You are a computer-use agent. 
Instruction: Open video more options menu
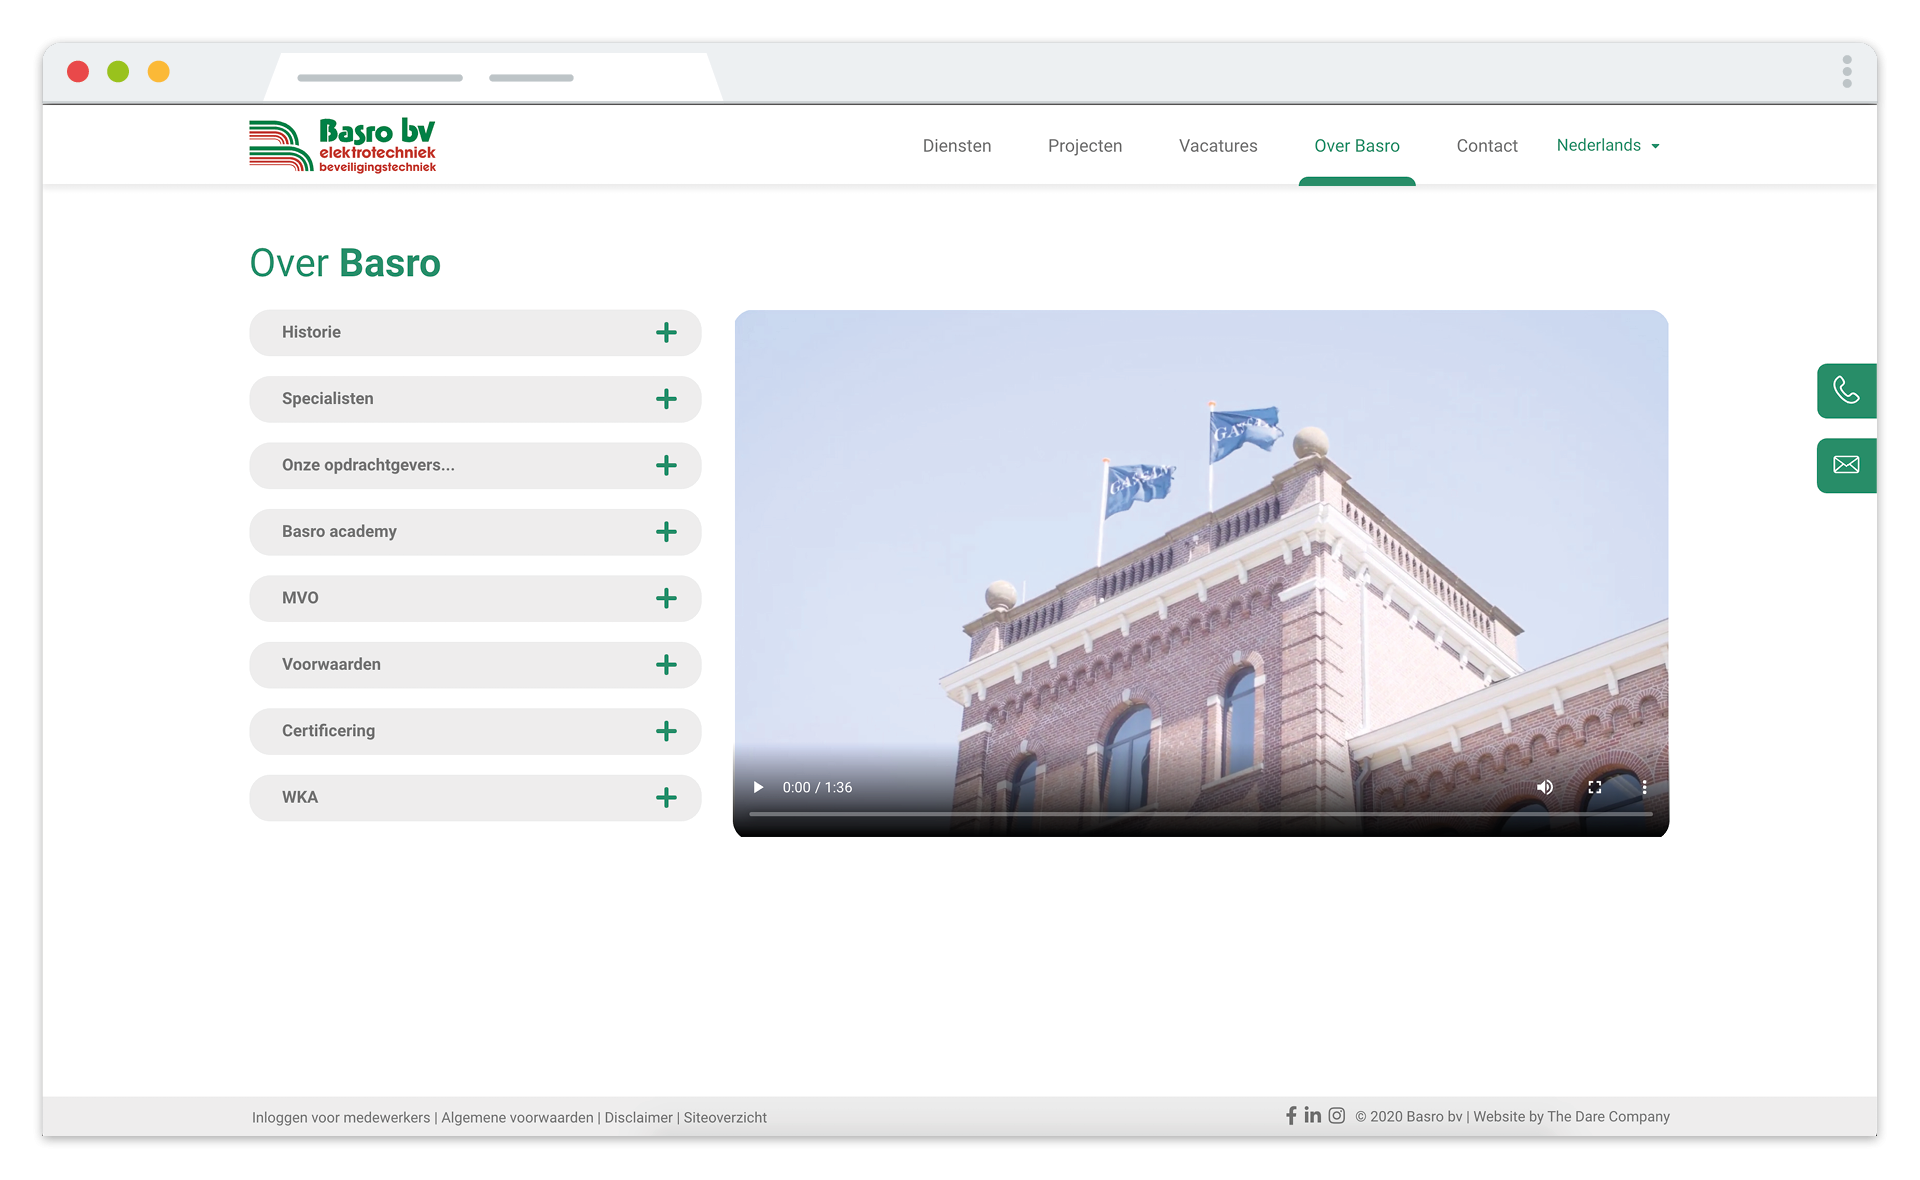pos(1644,787)
